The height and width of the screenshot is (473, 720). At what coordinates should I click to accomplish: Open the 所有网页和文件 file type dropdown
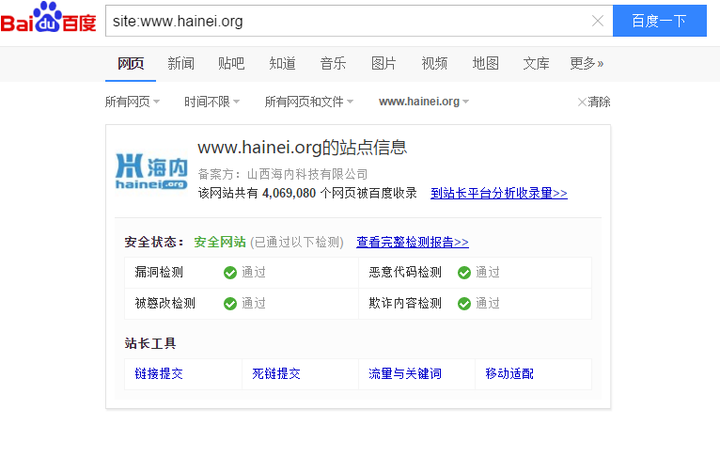pos(309,101)
